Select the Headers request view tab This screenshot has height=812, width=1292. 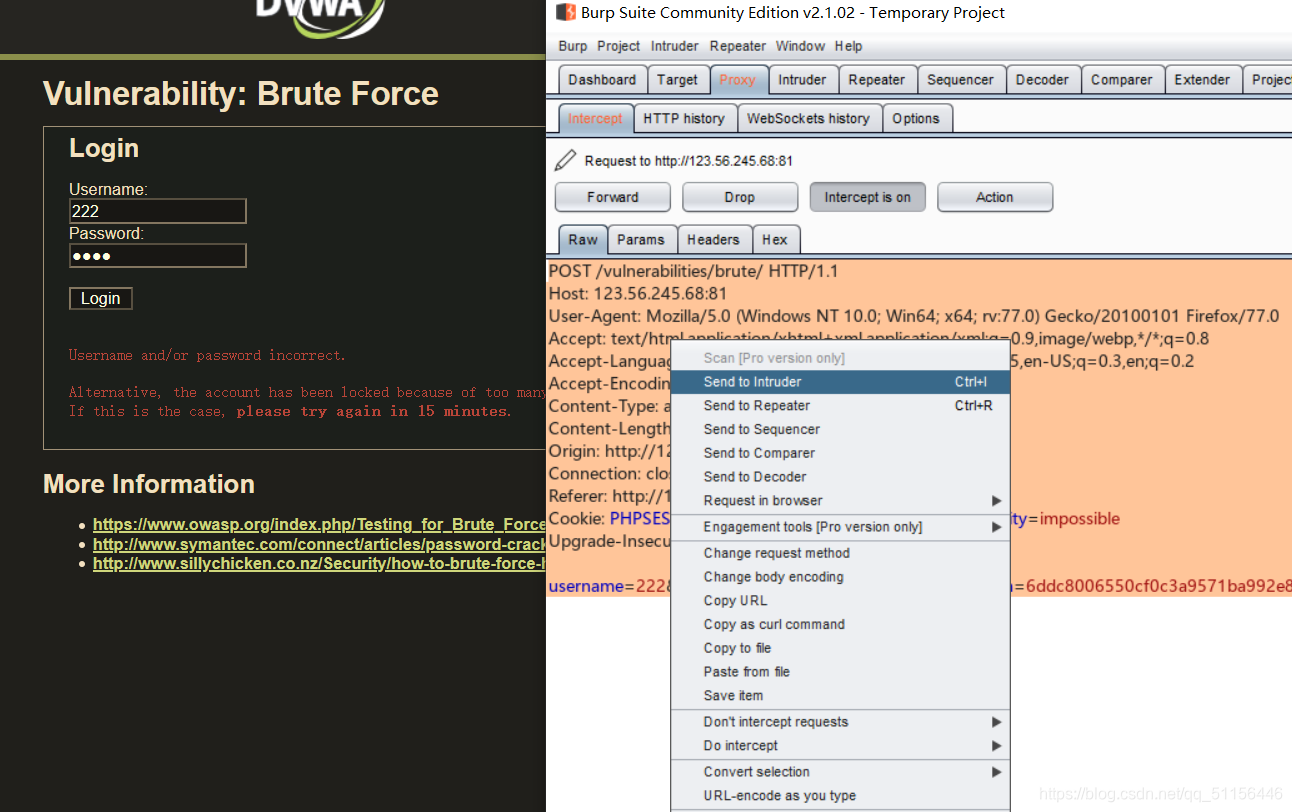tap(713, 240)
